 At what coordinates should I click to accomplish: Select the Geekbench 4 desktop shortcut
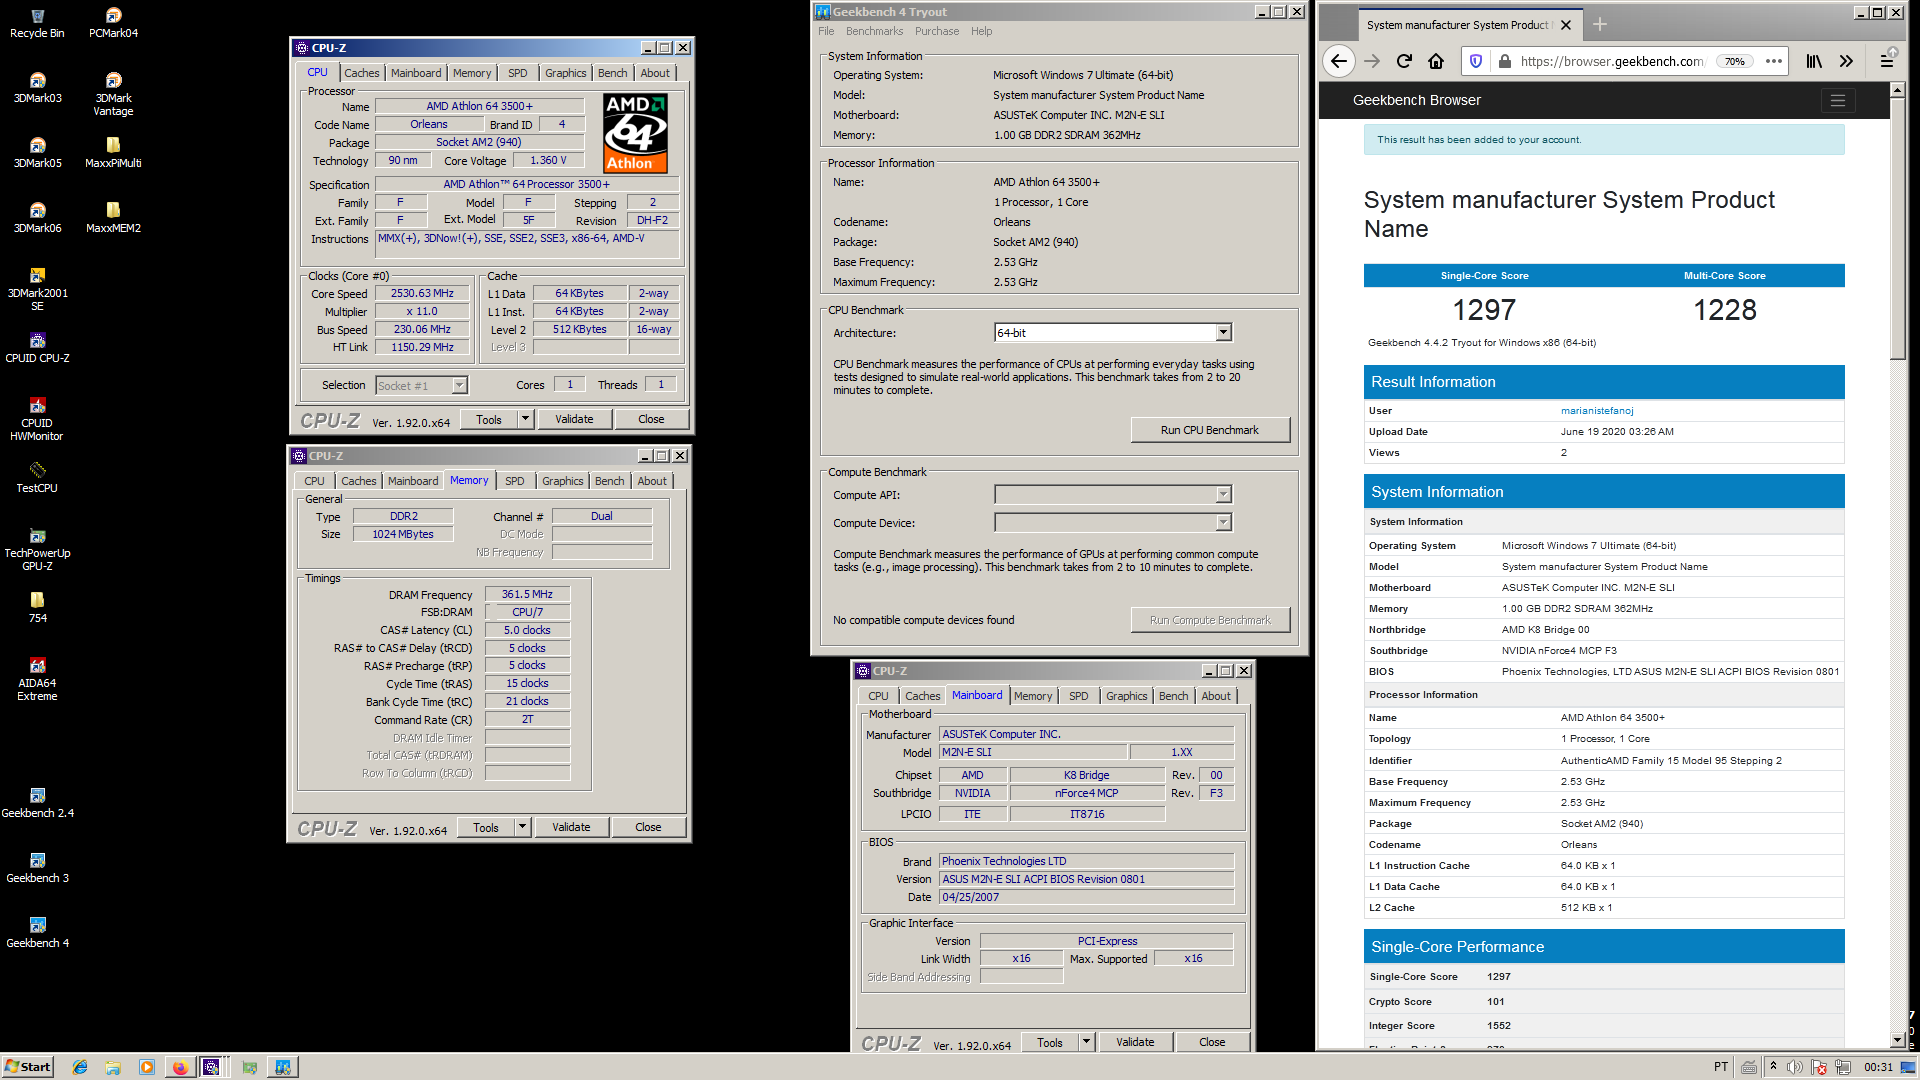coord(37,933)
